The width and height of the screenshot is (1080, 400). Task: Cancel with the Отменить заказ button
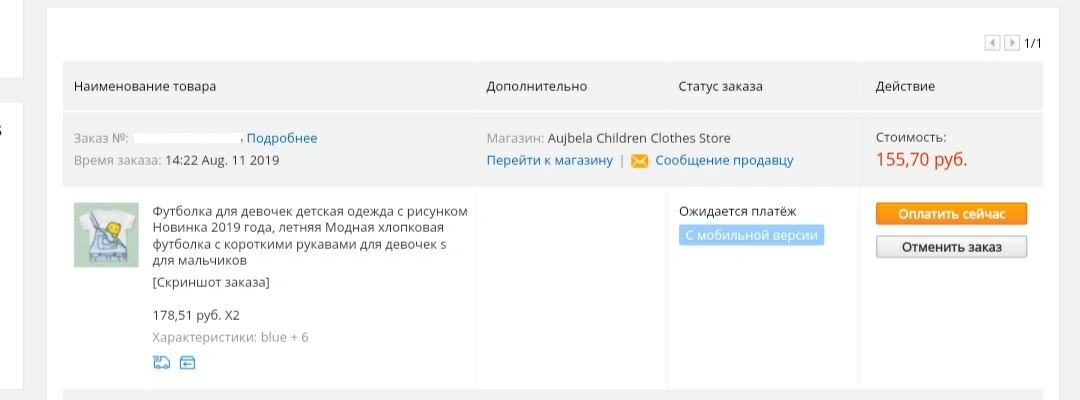pos(951,247)
